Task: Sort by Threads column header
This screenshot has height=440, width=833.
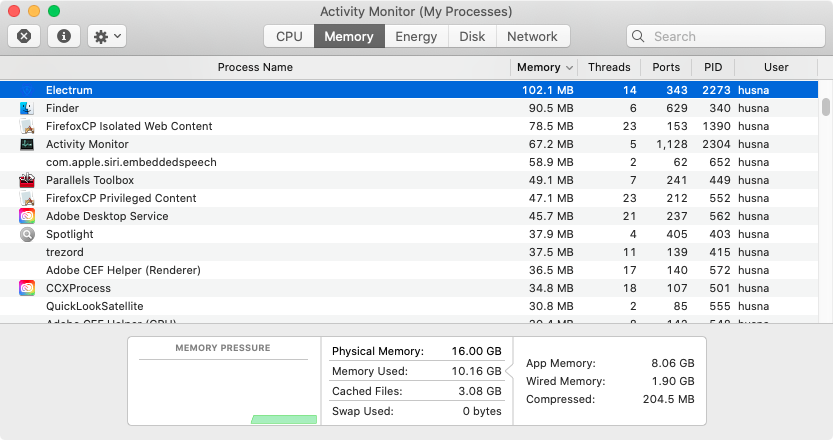Action: click(x=609, y=67)
